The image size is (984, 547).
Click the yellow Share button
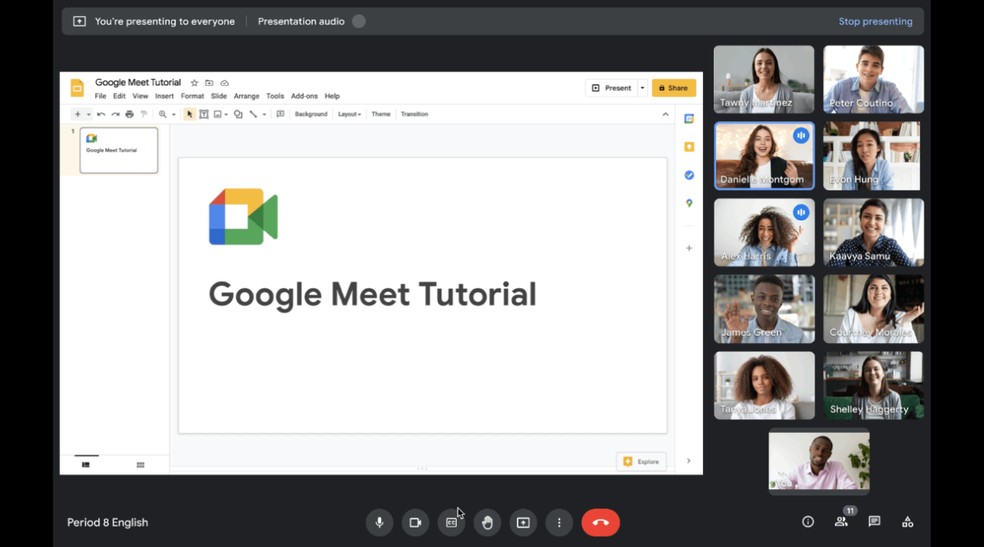[x=673, y=88]
